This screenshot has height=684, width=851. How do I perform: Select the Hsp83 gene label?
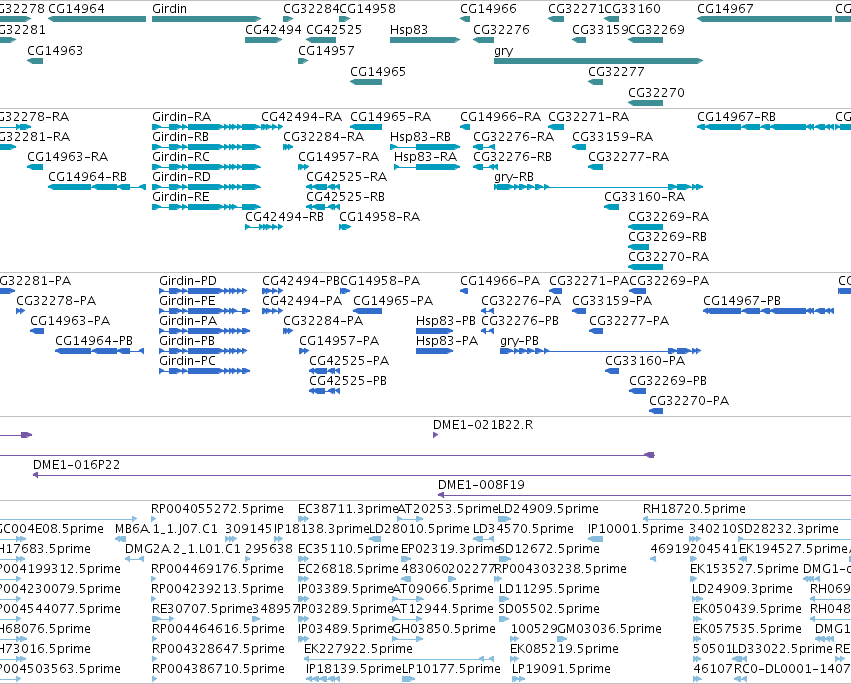pos(409,29)
